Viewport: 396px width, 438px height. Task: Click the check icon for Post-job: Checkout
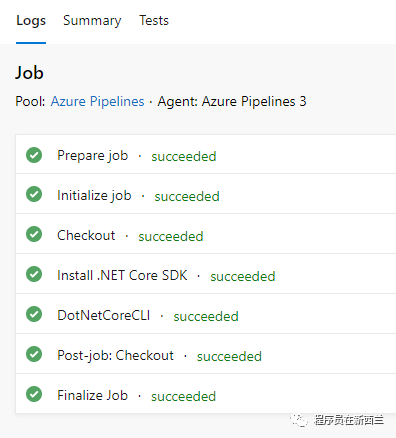[34, 355]
